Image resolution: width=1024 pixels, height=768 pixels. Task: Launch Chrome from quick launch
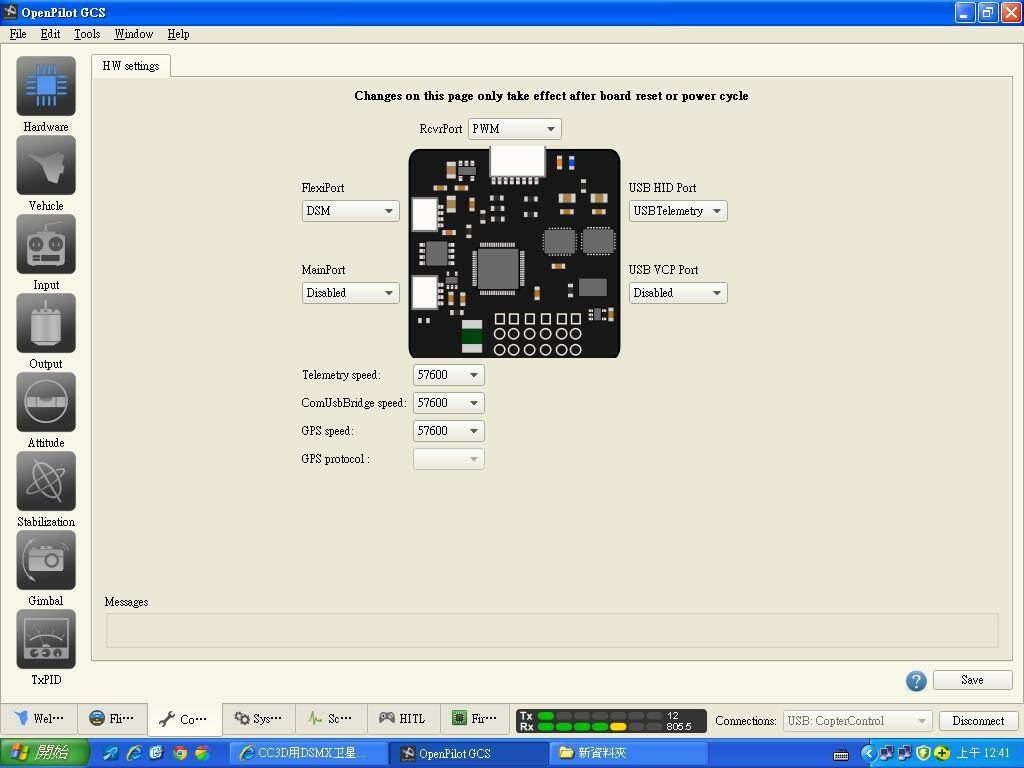pos(180,753)
